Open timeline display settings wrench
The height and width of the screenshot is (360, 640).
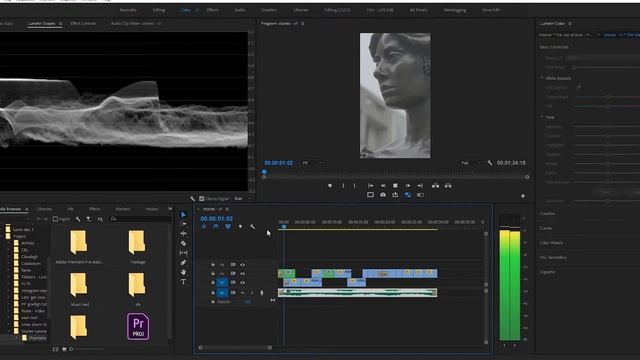252,227
